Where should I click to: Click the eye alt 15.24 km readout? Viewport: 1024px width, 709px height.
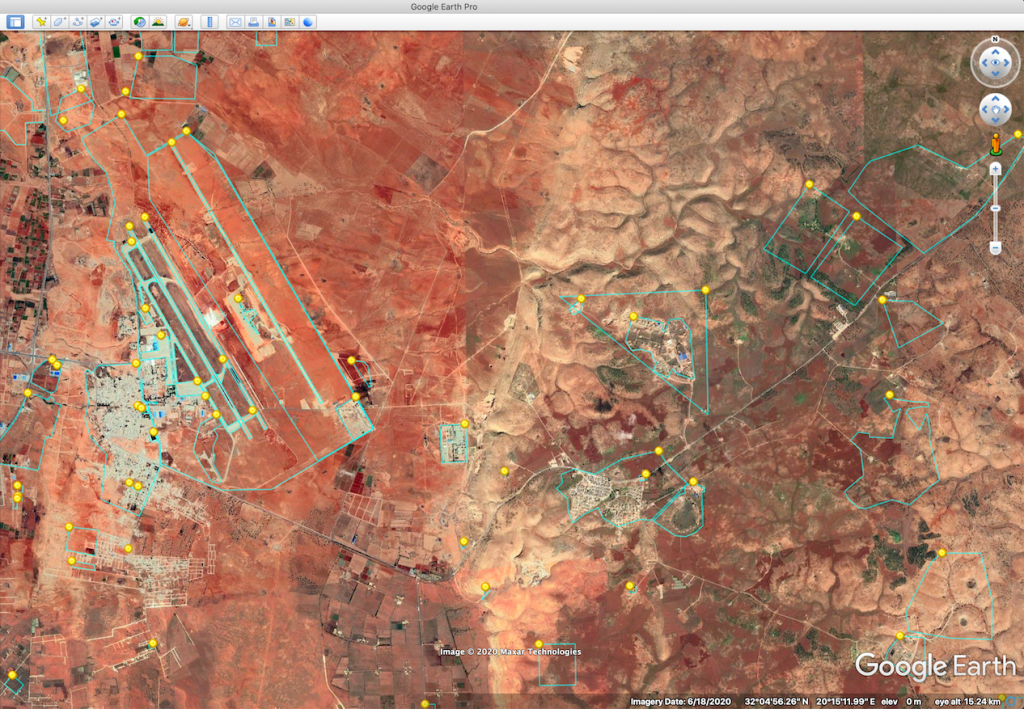(x=967, y=702)
